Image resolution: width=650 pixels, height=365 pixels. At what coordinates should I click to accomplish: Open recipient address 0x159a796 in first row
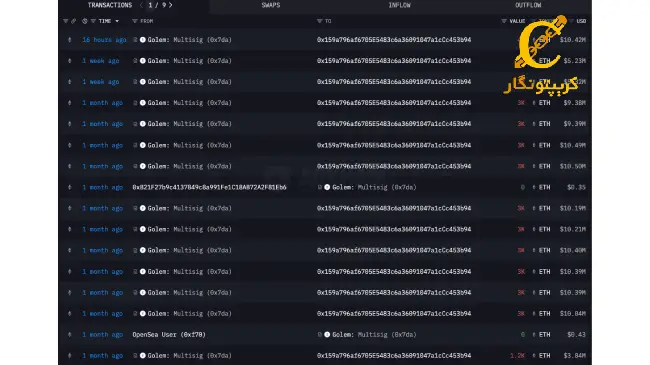tap(394, 40)
